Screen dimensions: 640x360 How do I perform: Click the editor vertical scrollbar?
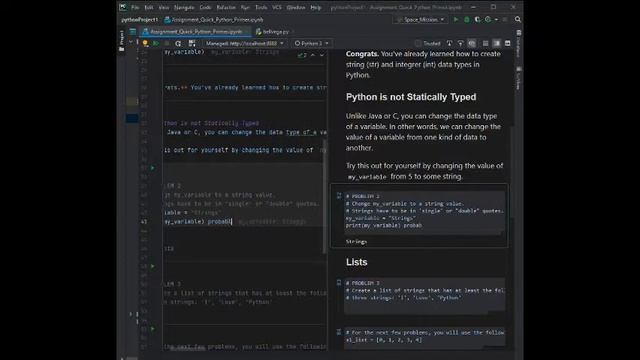(x=325, y=196)
